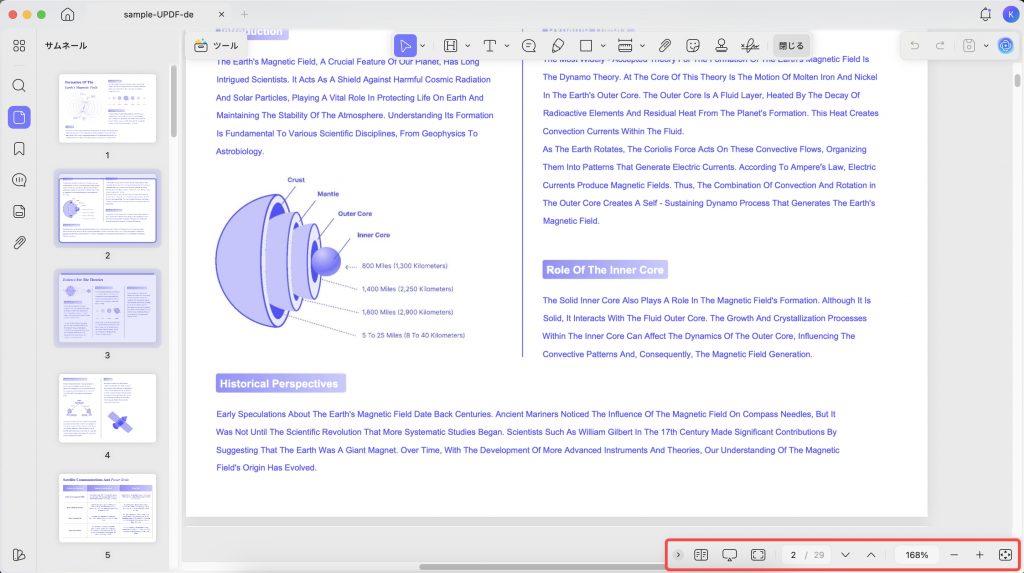The image size is (1024, 573).
Task: Select page 5 thumbnail
Action: [x=107, y=508]
